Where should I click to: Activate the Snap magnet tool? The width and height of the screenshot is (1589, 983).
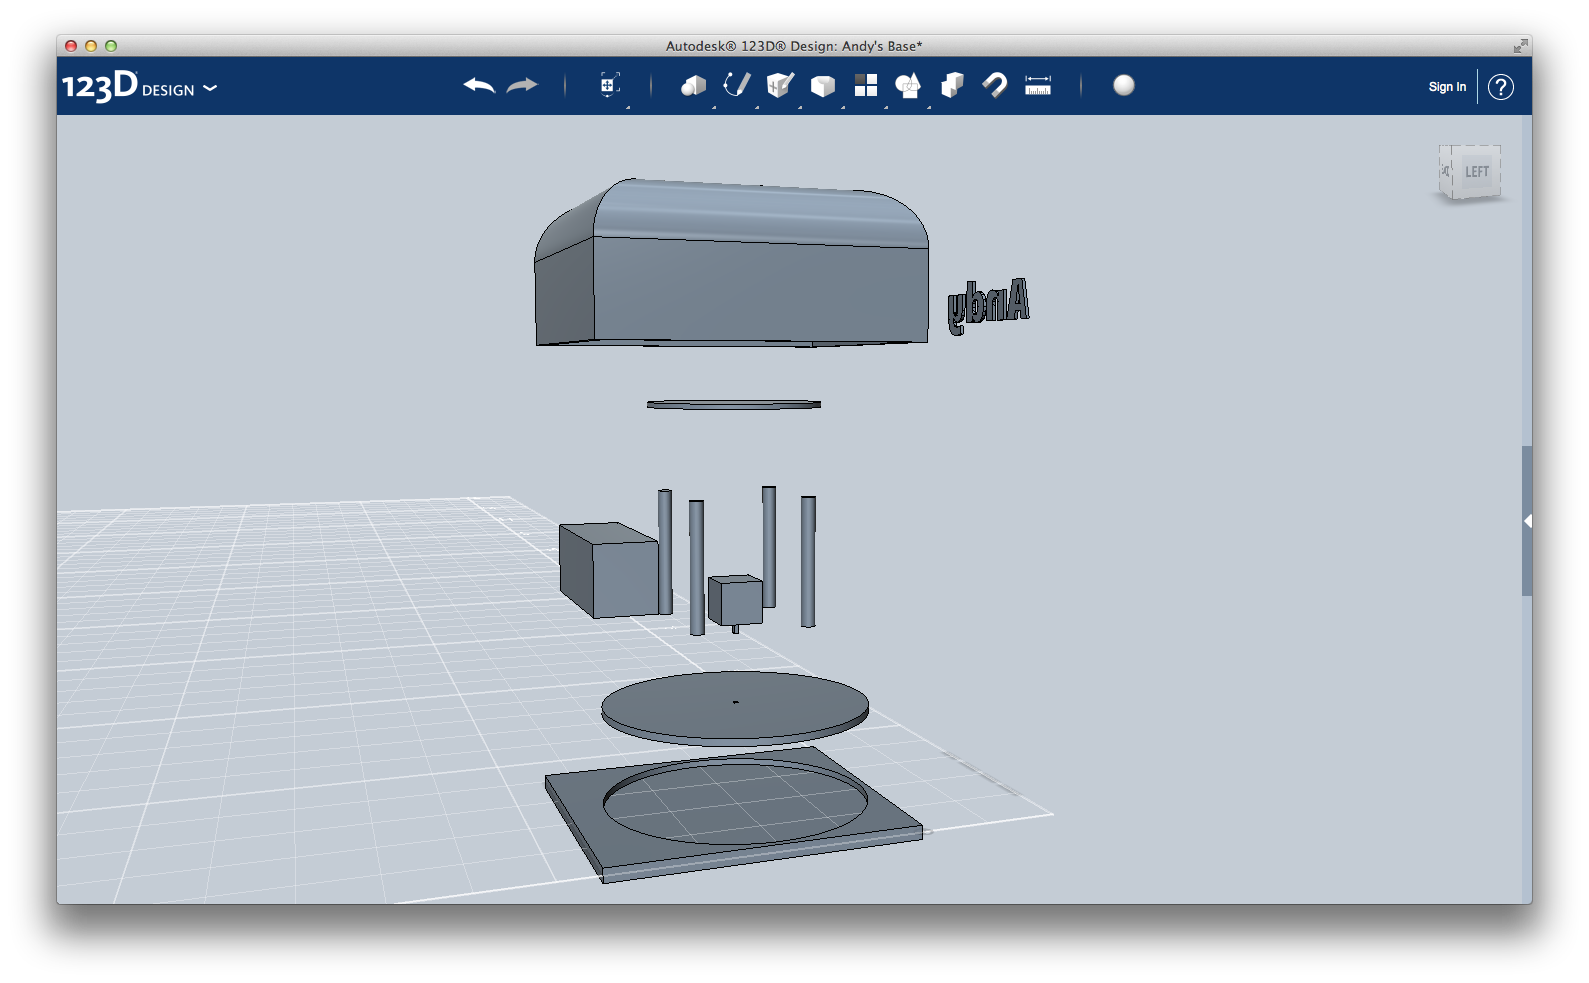[995, 85]
